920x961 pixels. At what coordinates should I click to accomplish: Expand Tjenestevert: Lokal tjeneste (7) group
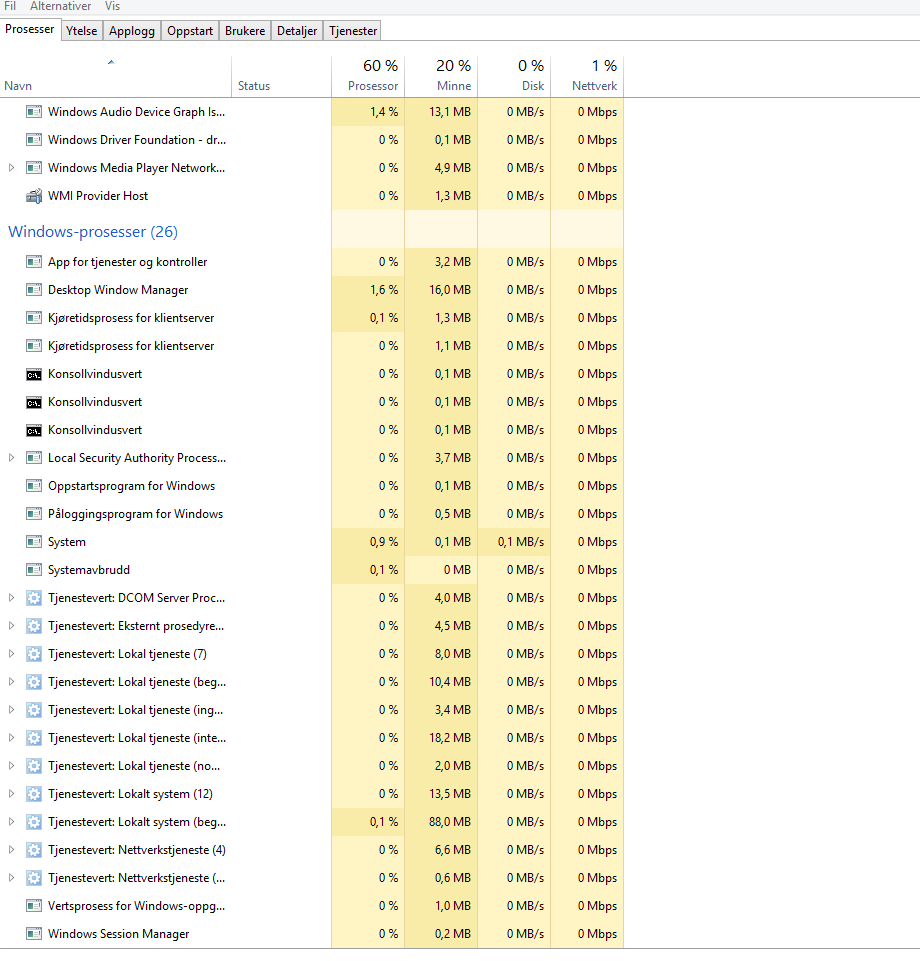[11, 654]
